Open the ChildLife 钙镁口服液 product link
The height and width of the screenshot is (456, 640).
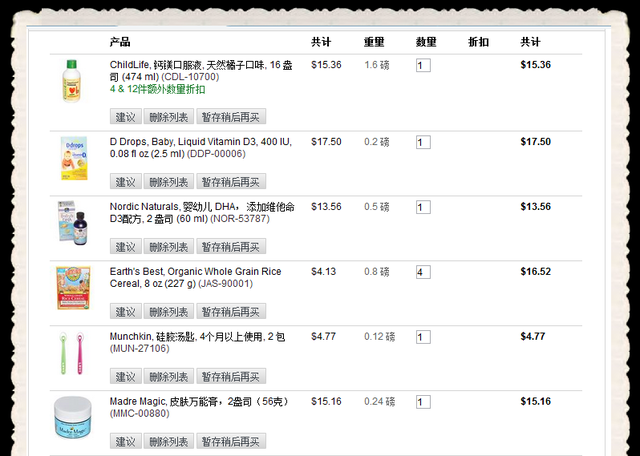click(x=200, y=70)
